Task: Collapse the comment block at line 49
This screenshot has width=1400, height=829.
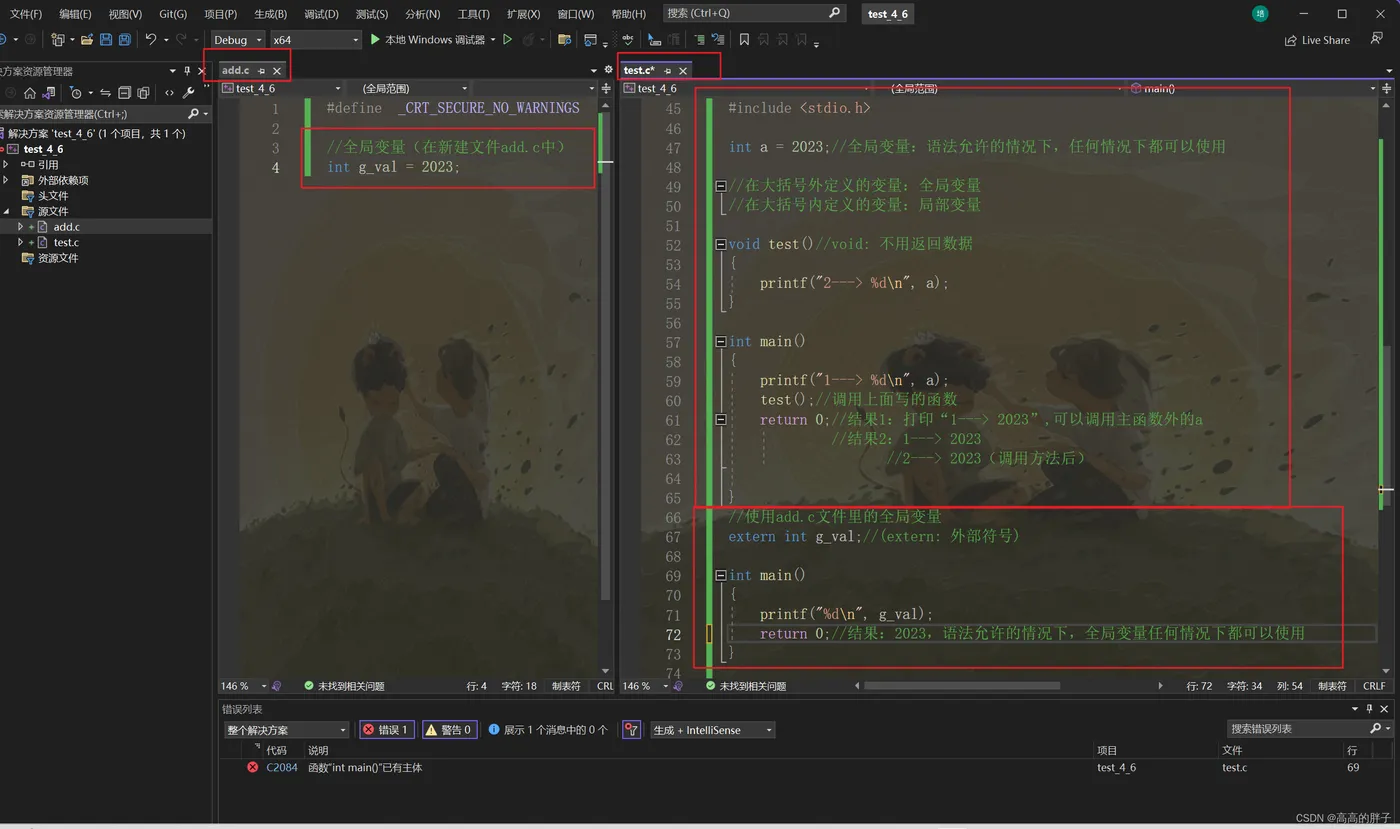Action: pyautogui.click(x=721, y=186)
